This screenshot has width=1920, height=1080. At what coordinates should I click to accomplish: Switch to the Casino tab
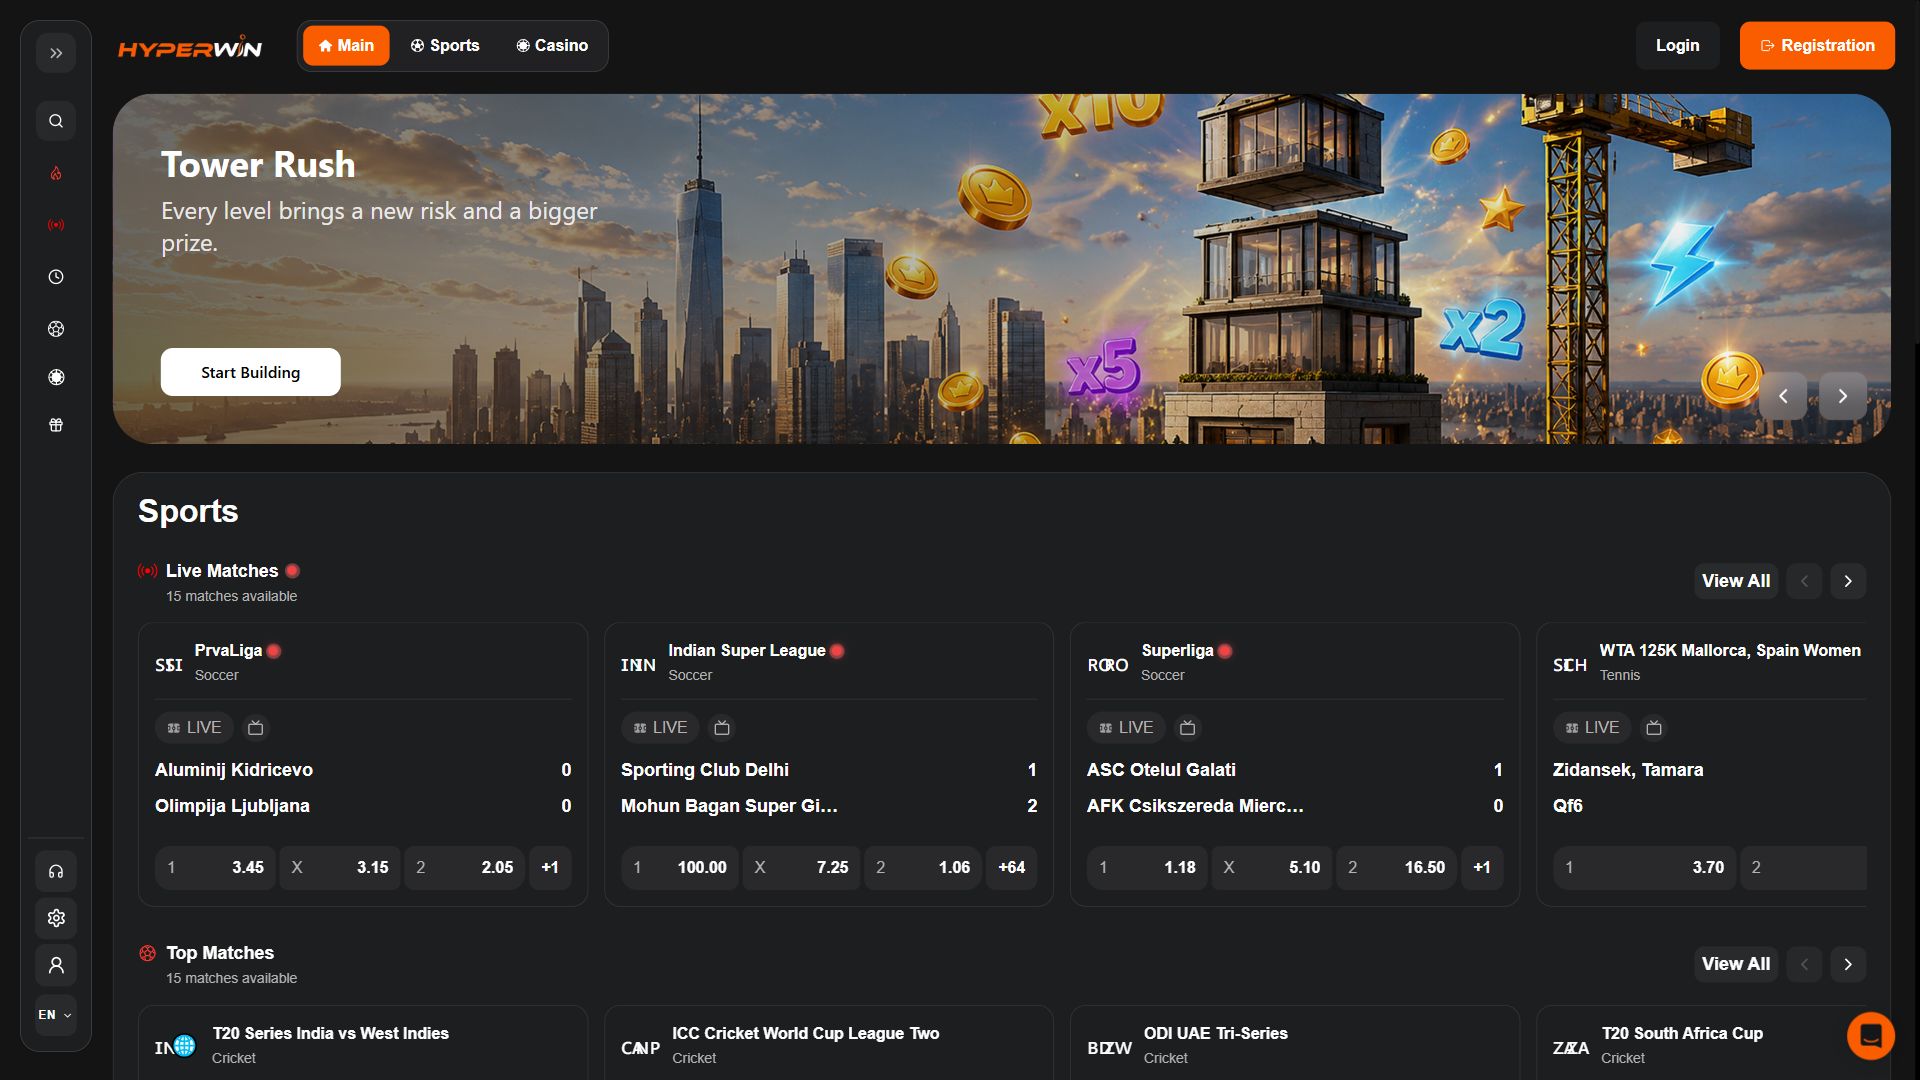[x=552, y=46]
